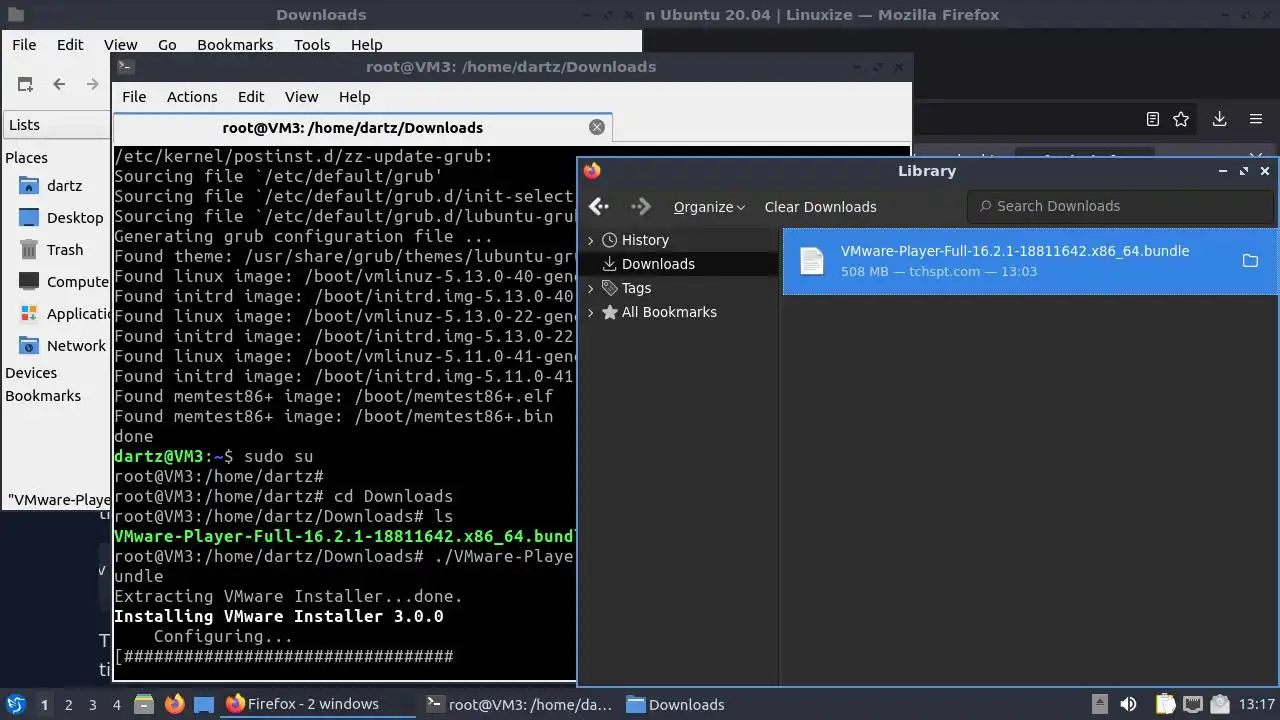Open the volume control in system tray
Viewport: 1280px width, 720px height.
click(x=1128, y=704)
